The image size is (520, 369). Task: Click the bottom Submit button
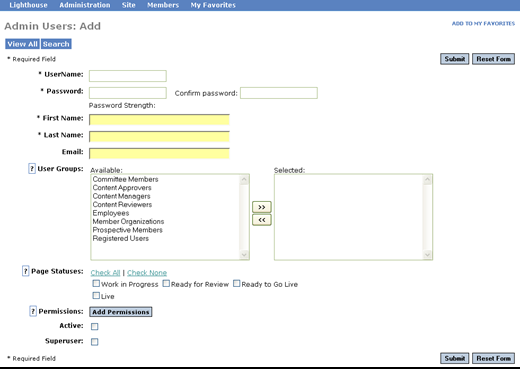[455, 358]
